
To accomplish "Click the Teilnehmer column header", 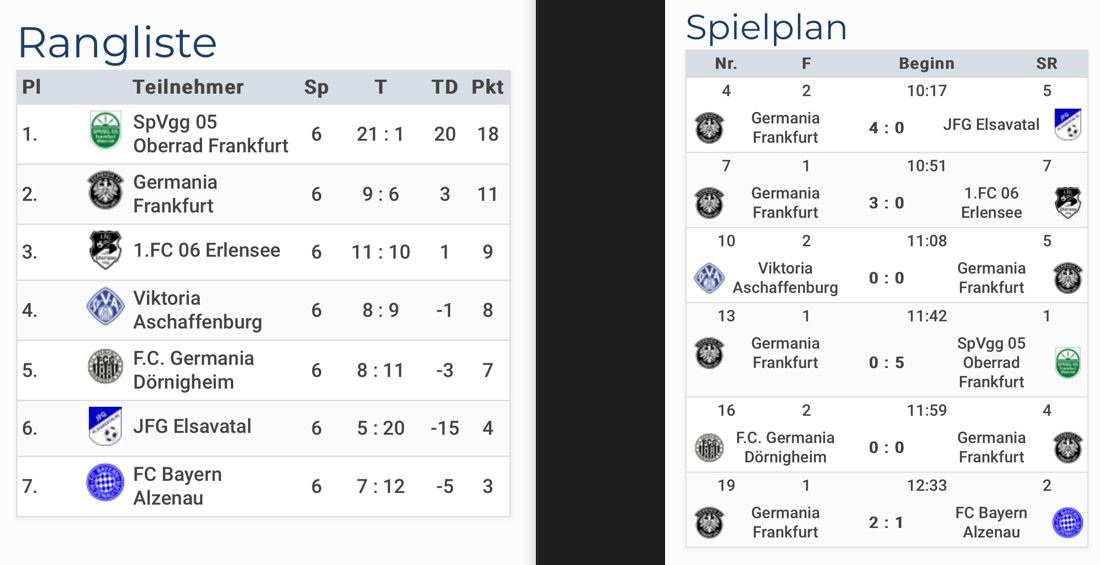I will [x=188, y=87].
